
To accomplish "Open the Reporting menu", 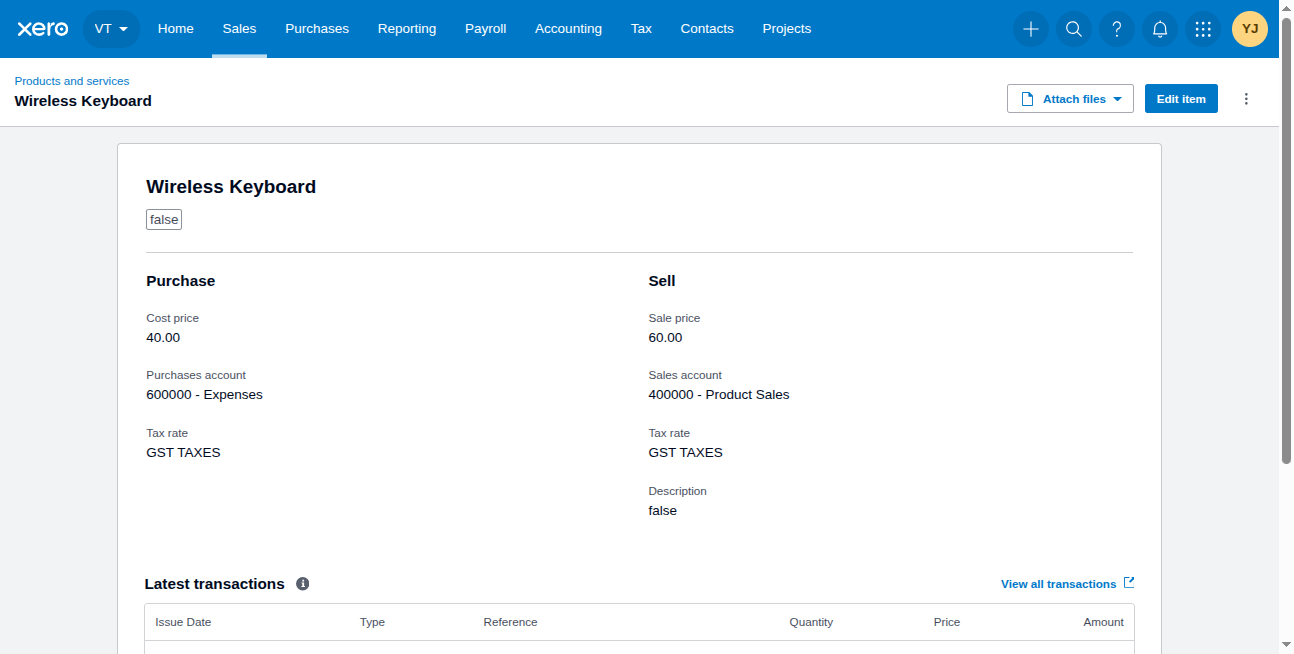I will 407,29.
